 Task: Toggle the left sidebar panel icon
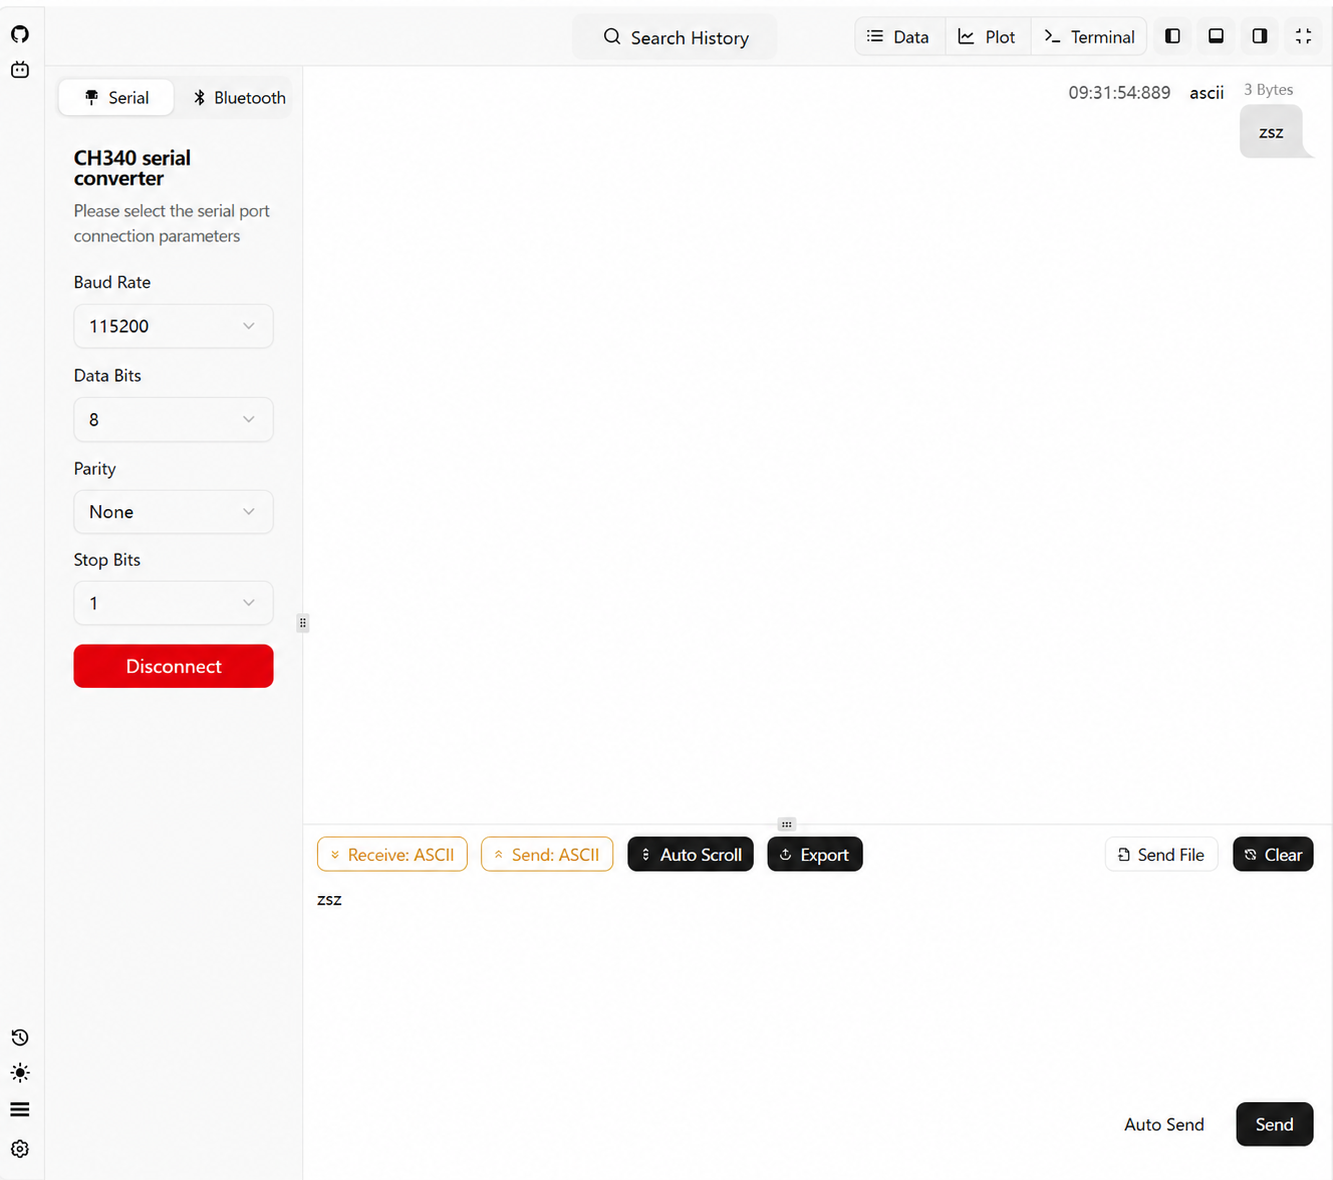click(1173, 36)
